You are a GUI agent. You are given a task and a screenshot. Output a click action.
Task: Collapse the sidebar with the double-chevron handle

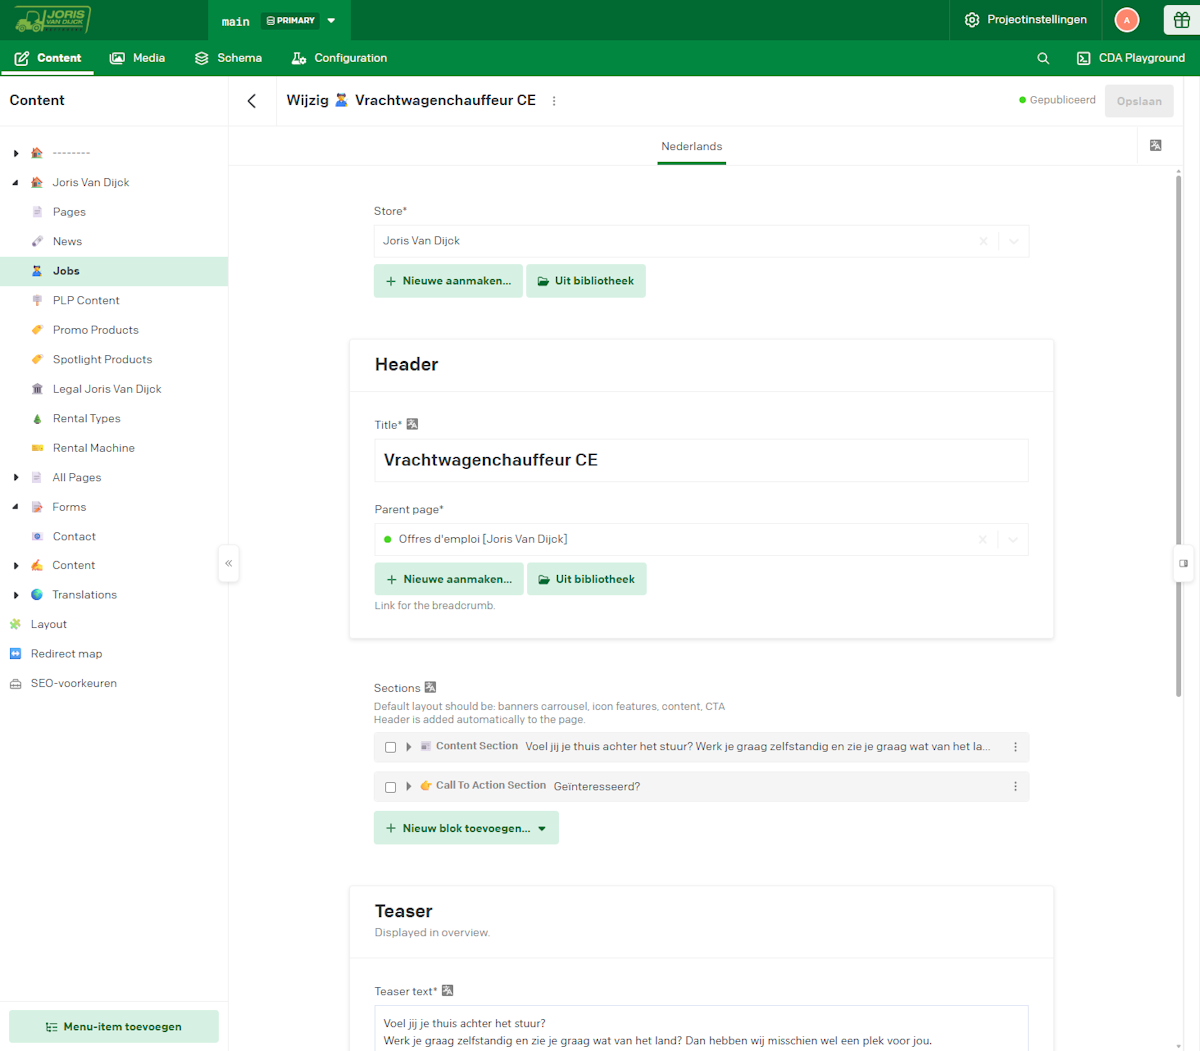(x=228, y=564)
